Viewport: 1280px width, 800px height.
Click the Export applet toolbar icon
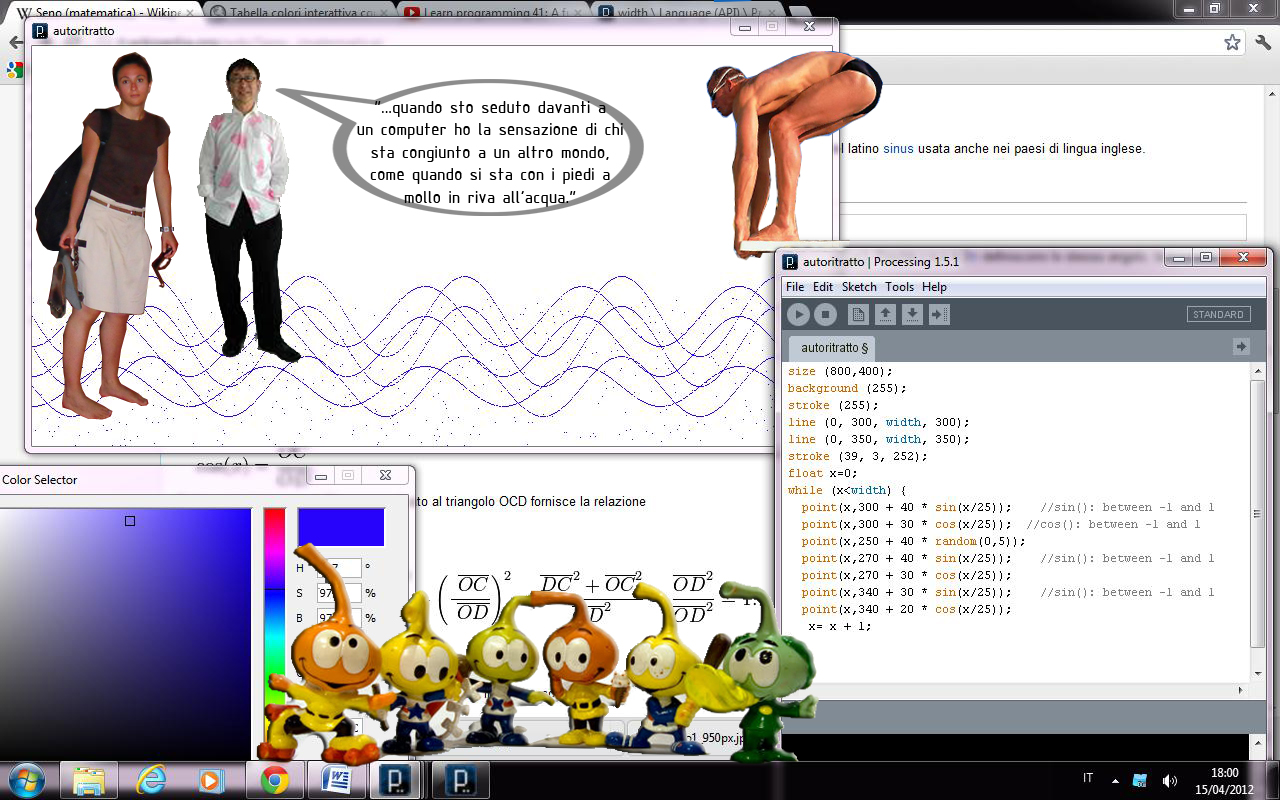[939, 315]
